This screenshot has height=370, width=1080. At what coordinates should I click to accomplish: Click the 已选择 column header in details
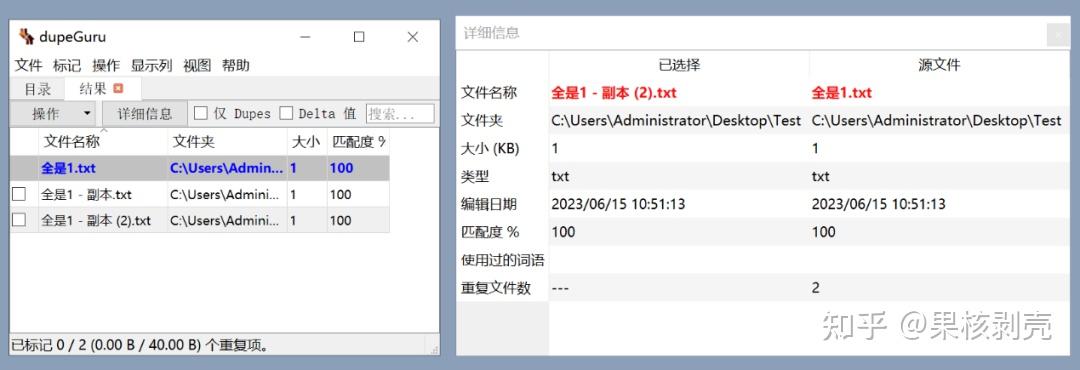click(679, 65)
